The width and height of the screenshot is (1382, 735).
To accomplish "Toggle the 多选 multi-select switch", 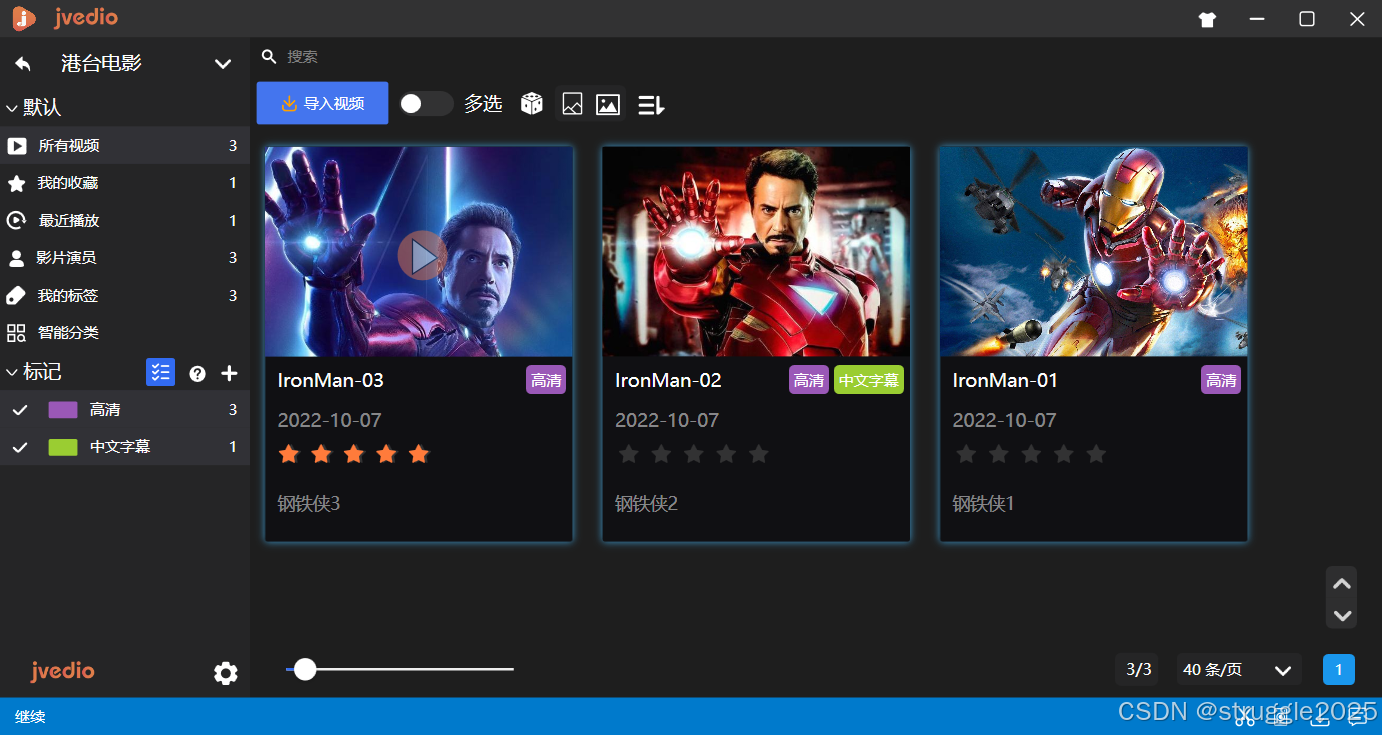I will point(426,104).
